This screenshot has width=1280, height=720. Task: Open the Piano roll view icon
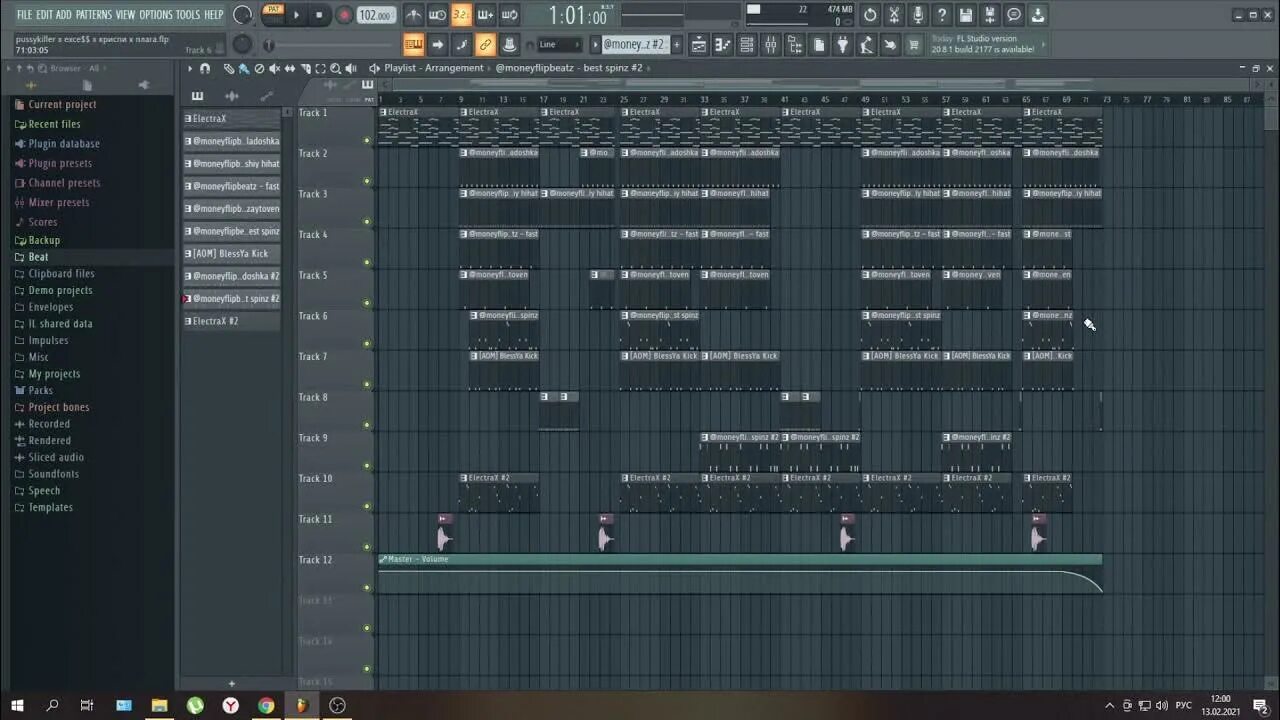[x=722, y=44]
